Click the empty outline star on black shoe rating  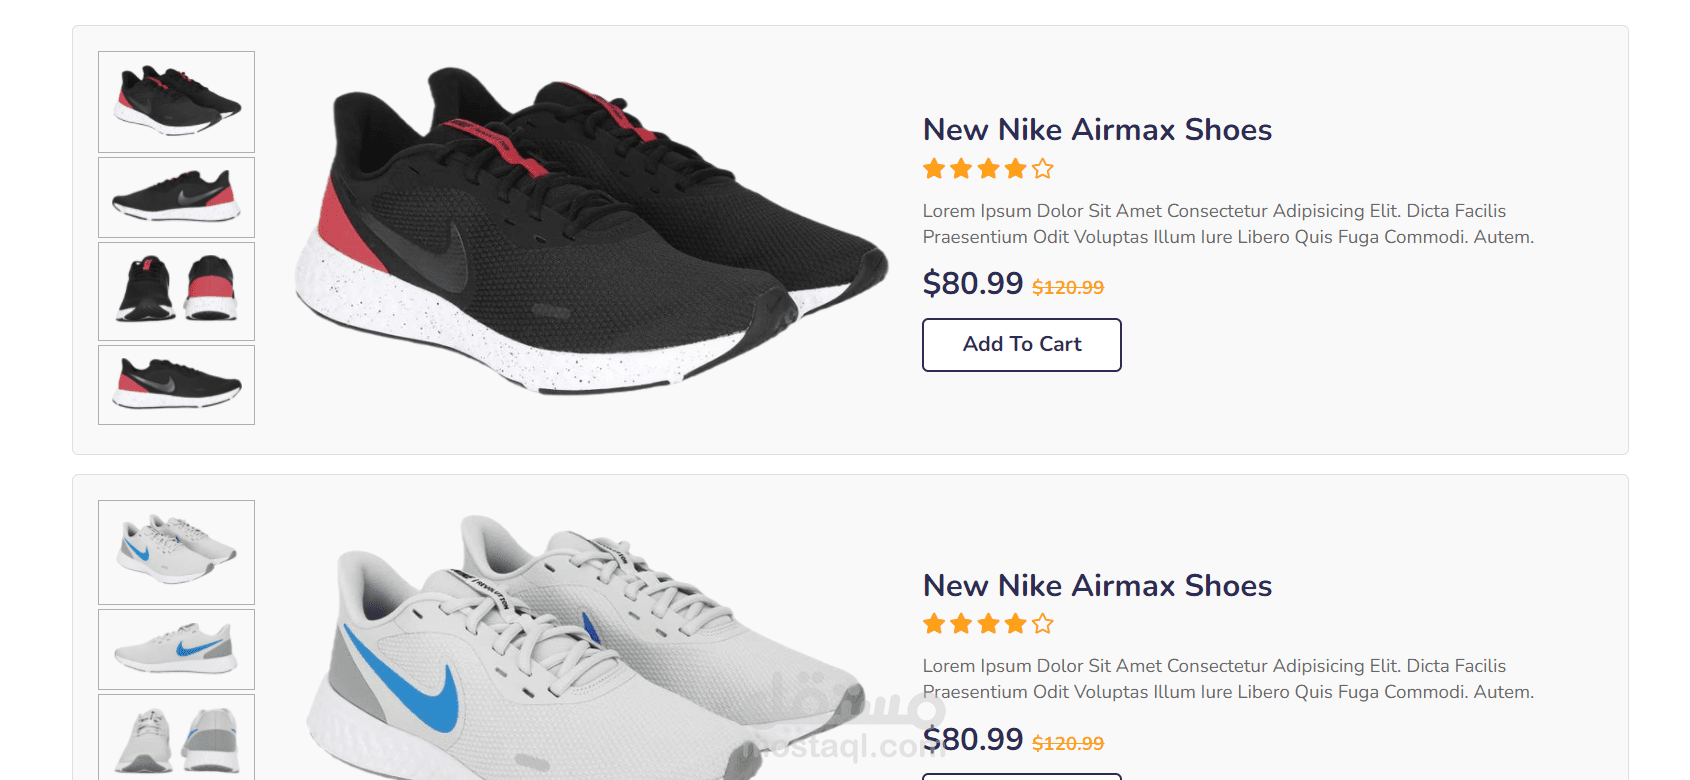pyautogui.click(x=1043, y=169)
